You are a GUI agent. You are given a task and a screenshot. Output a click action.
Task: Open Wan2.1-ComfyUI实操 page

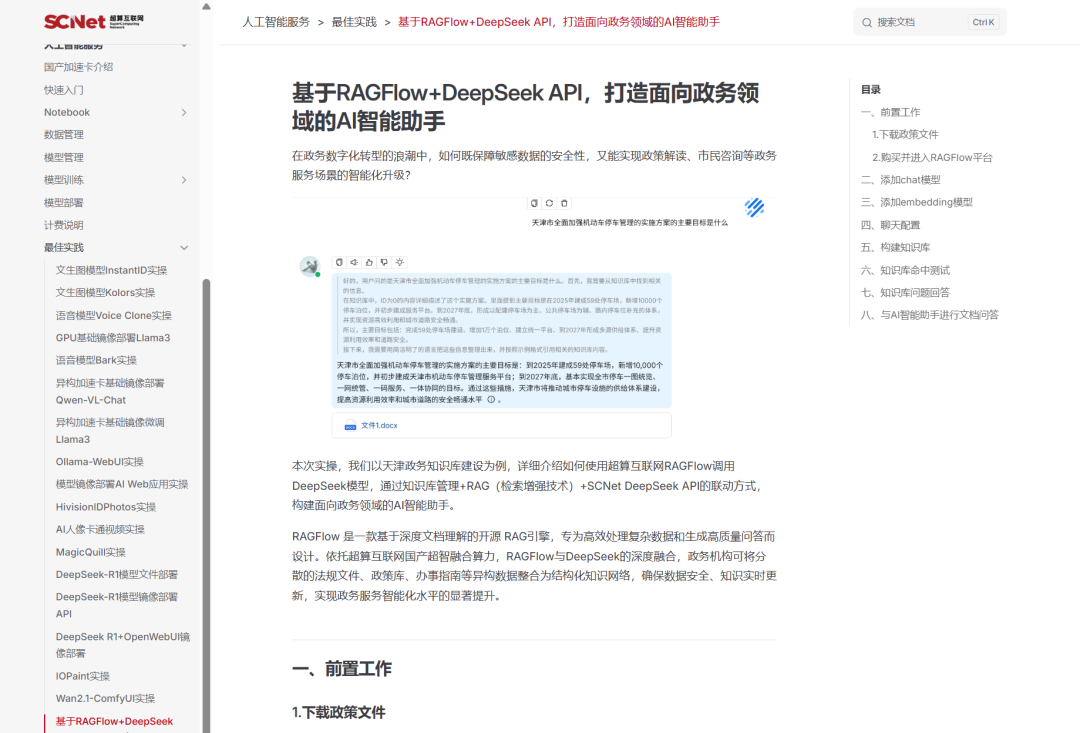click(105, 698)
